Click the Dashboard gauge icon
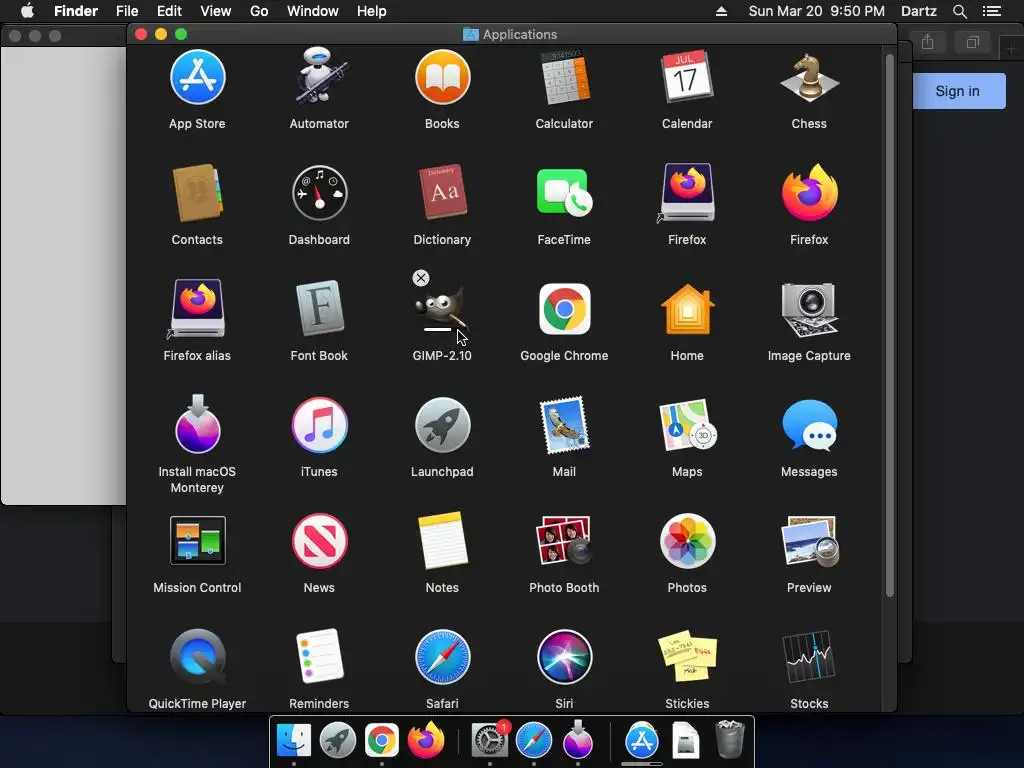The width and height of the screenshot is (1024, 768). [x=319, y=193]
